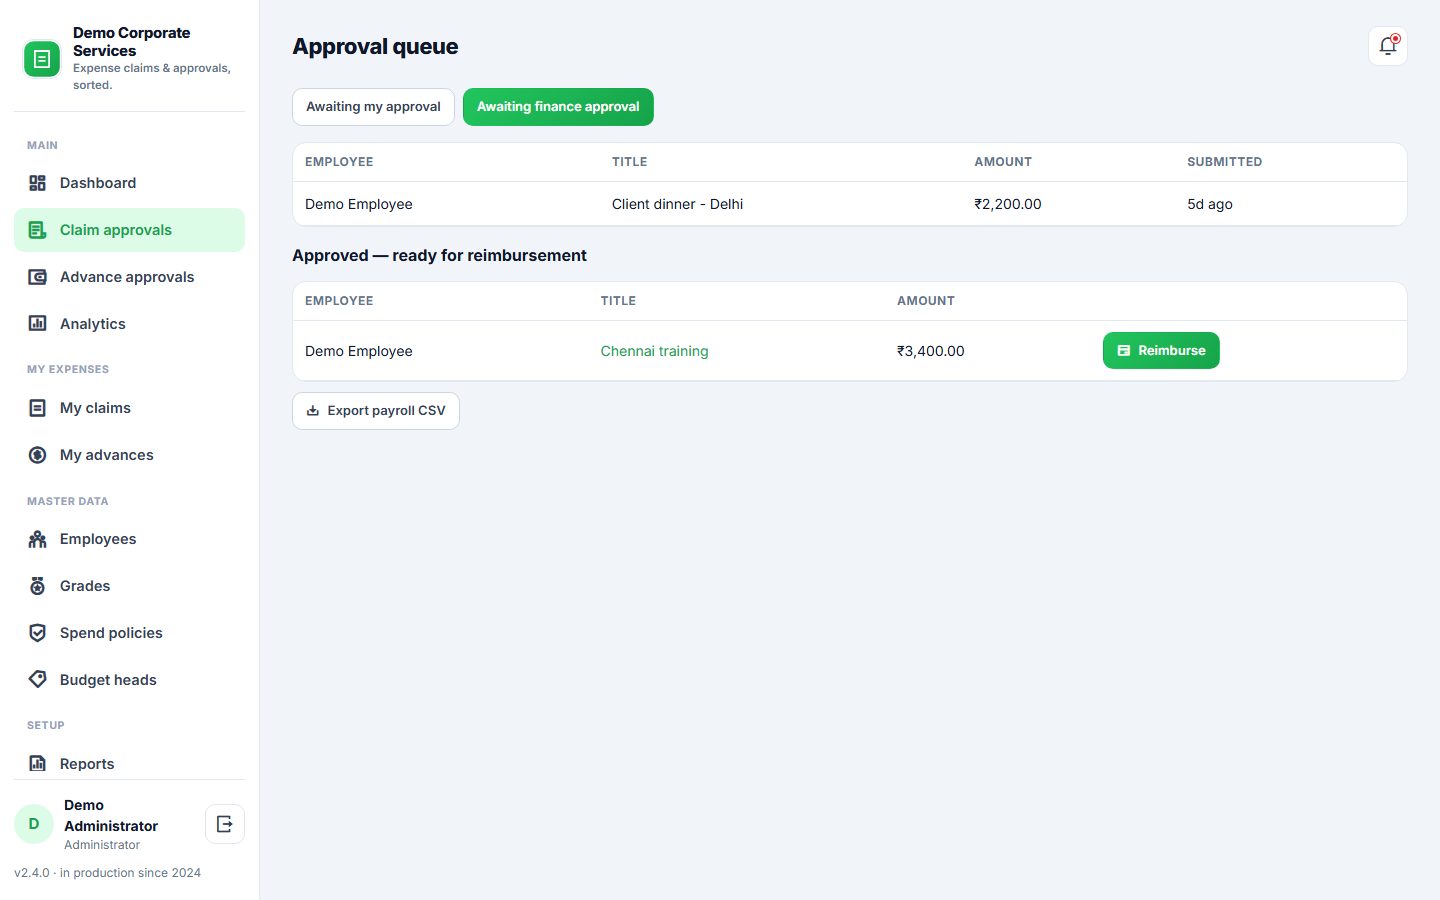The image size is (1440, 900).
Task: Click the D user avatar
Action: pos(34,824)
